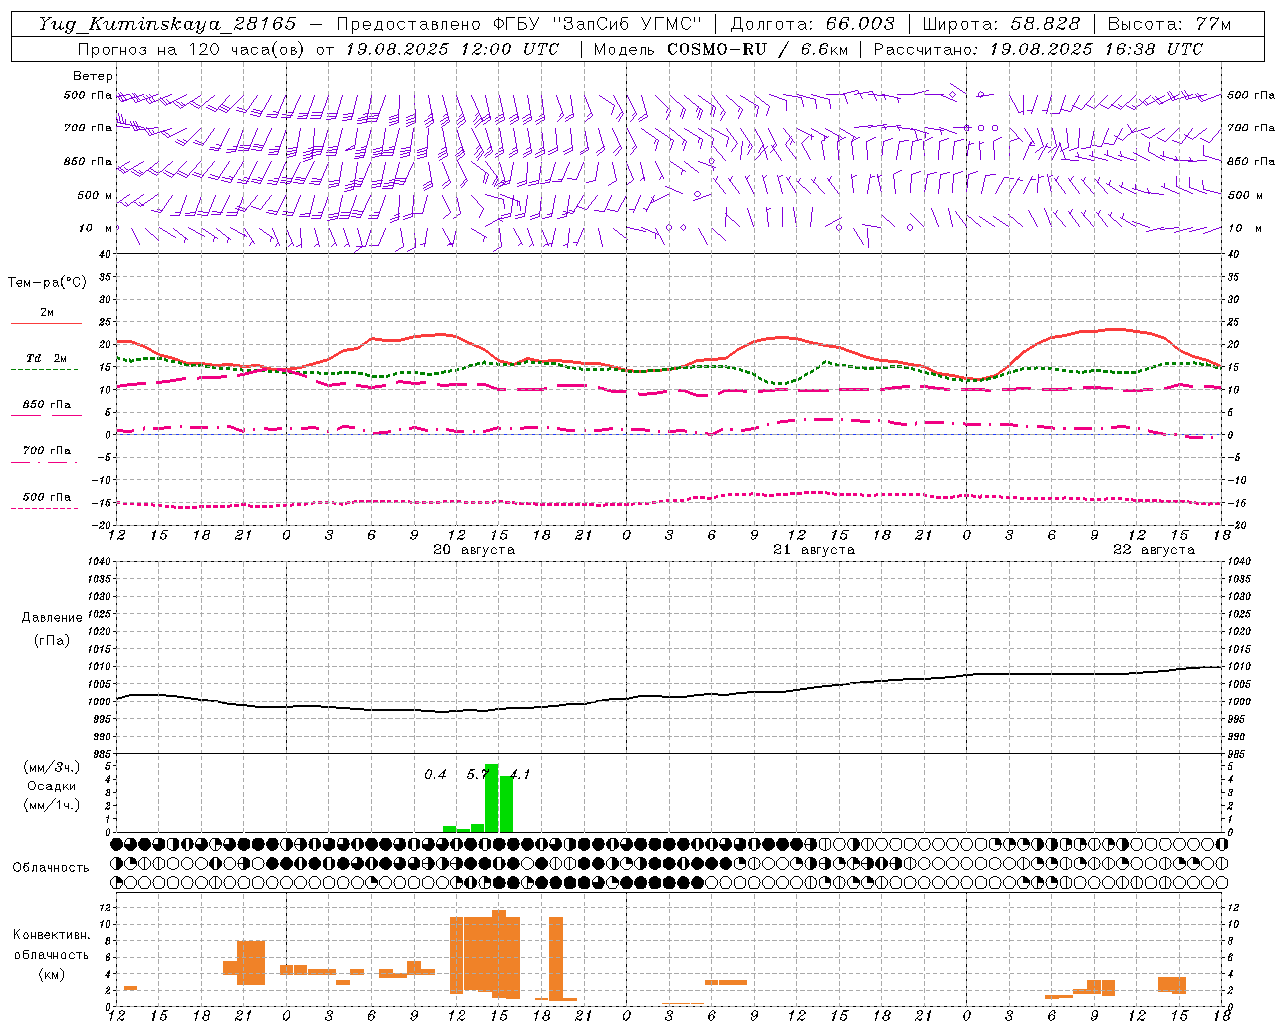
Task: Click the Давление pressure panel label
Action: (52, 618)
